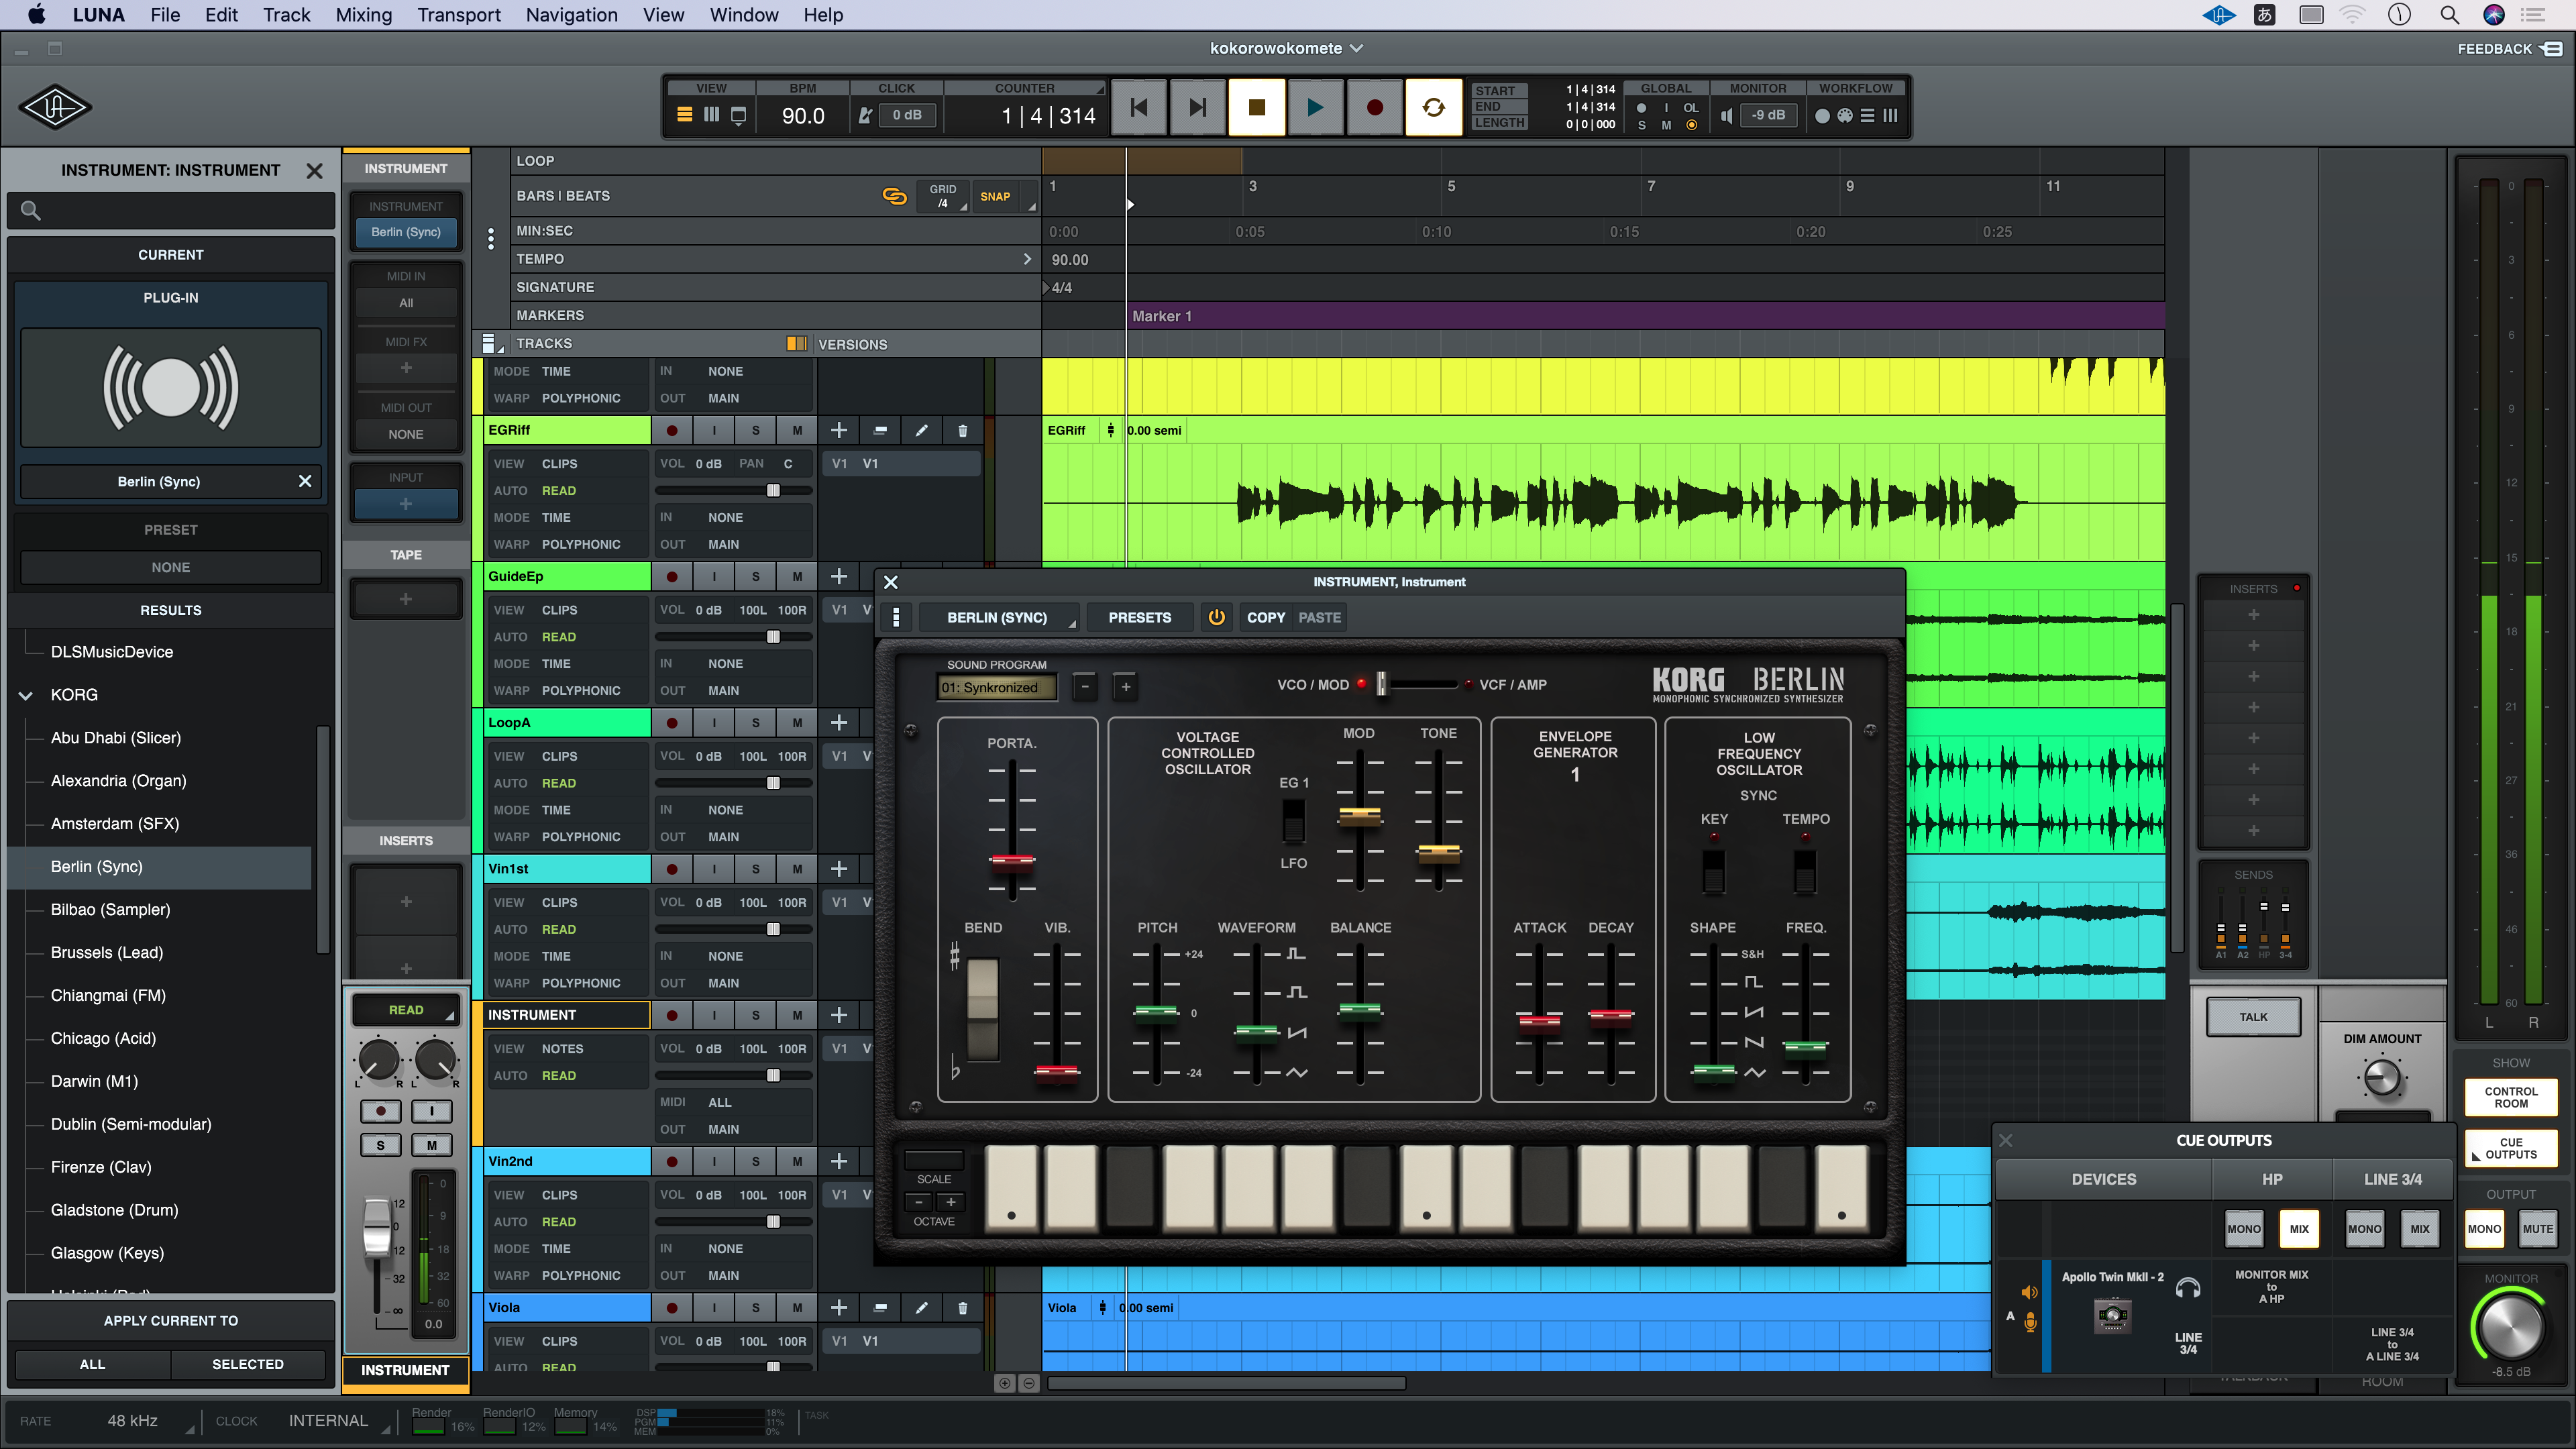The width and height of the screenshot is (2576, 1449).
Task: Click the OCTAVE plus button
Action: pos(951,1201)
